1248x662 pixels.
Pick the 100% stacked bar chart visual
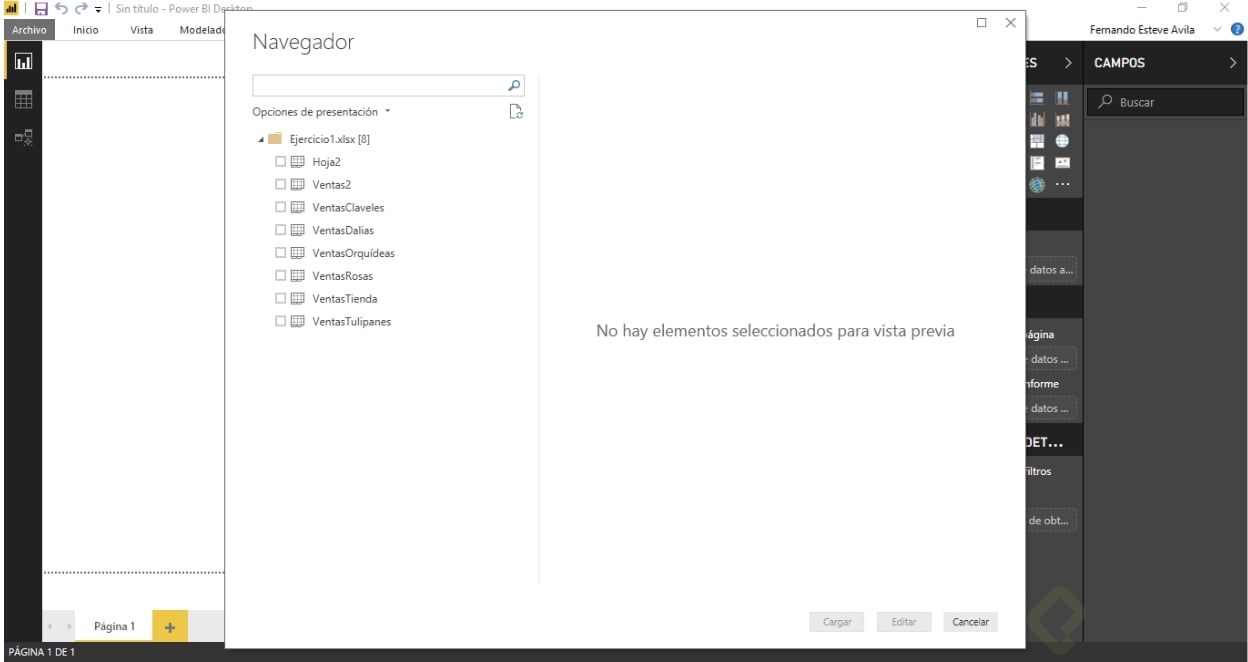click(1037, 98)
